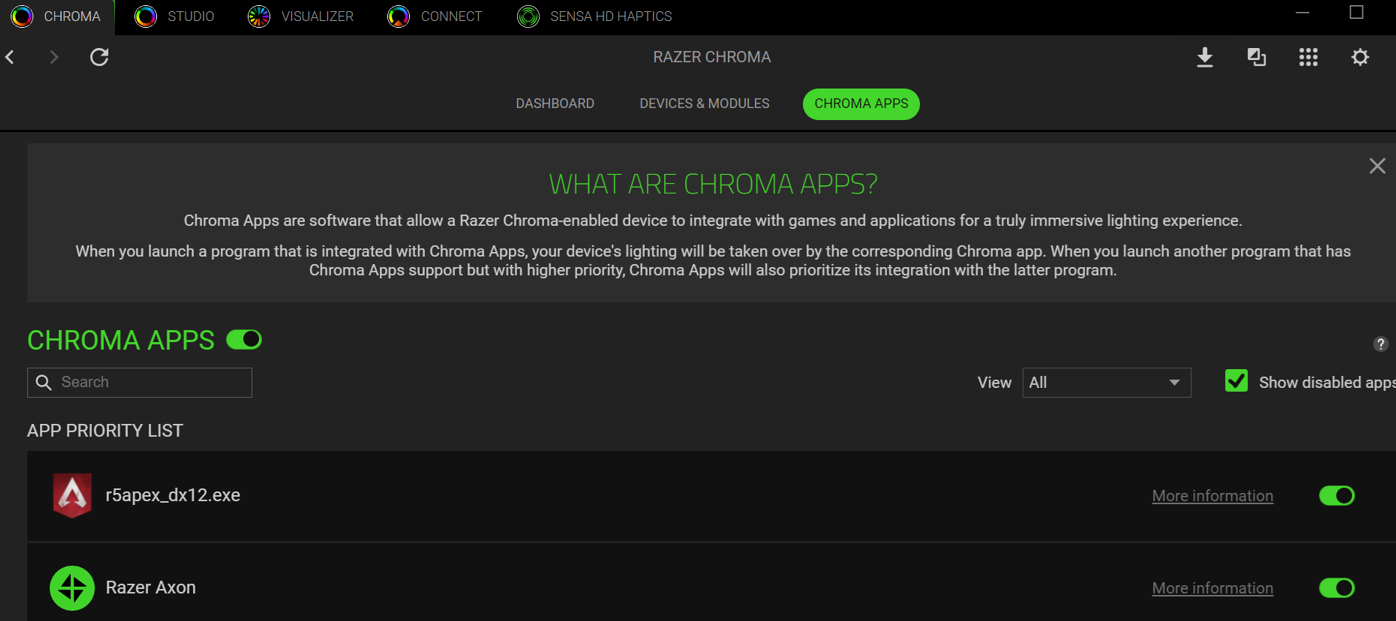Open the View filter dropdown

coord(1106,382)
